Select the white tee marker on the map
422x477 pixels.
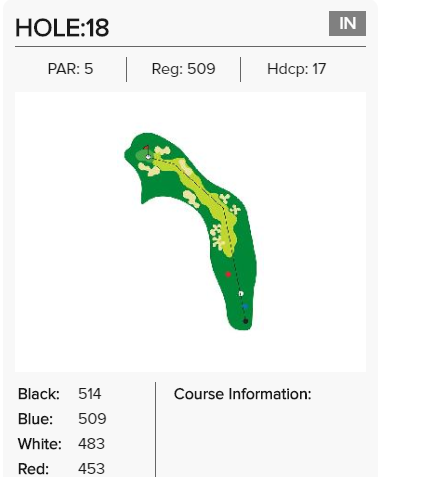(241, 294)
